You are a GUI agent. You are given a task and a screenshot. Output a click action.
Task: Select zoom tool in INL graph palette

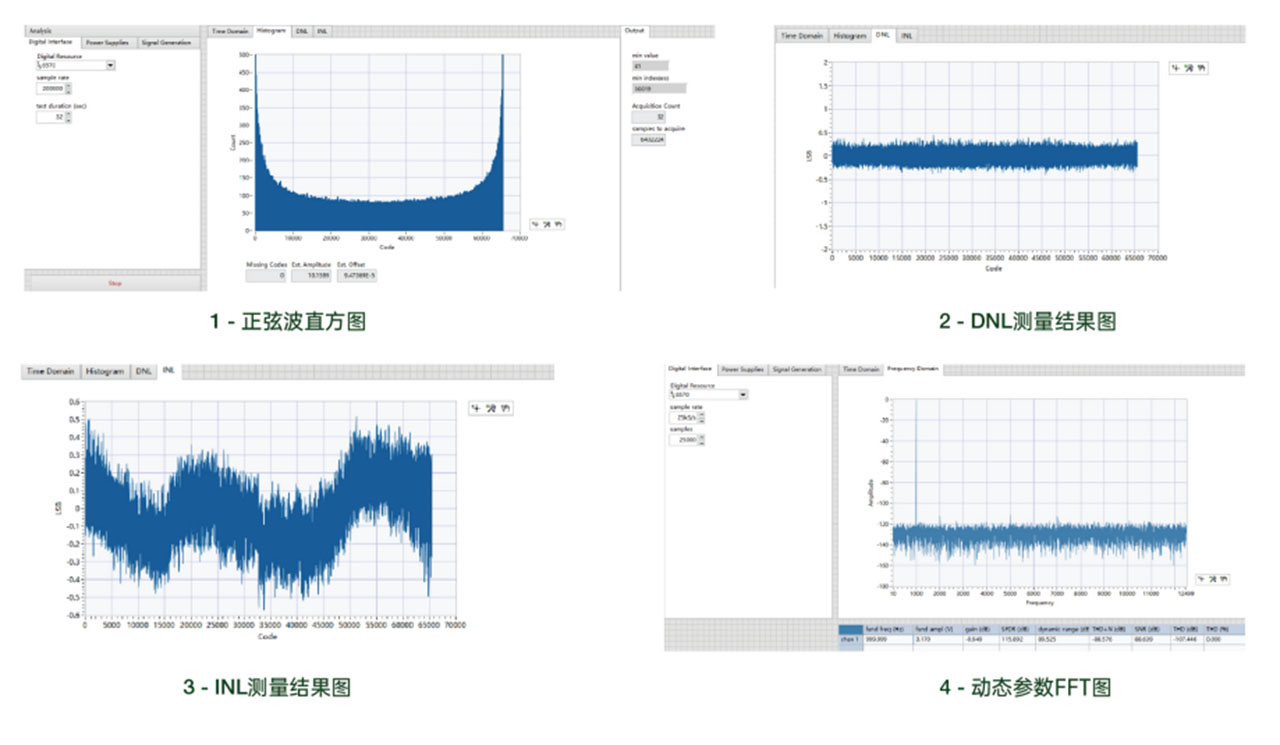[491, 408]
